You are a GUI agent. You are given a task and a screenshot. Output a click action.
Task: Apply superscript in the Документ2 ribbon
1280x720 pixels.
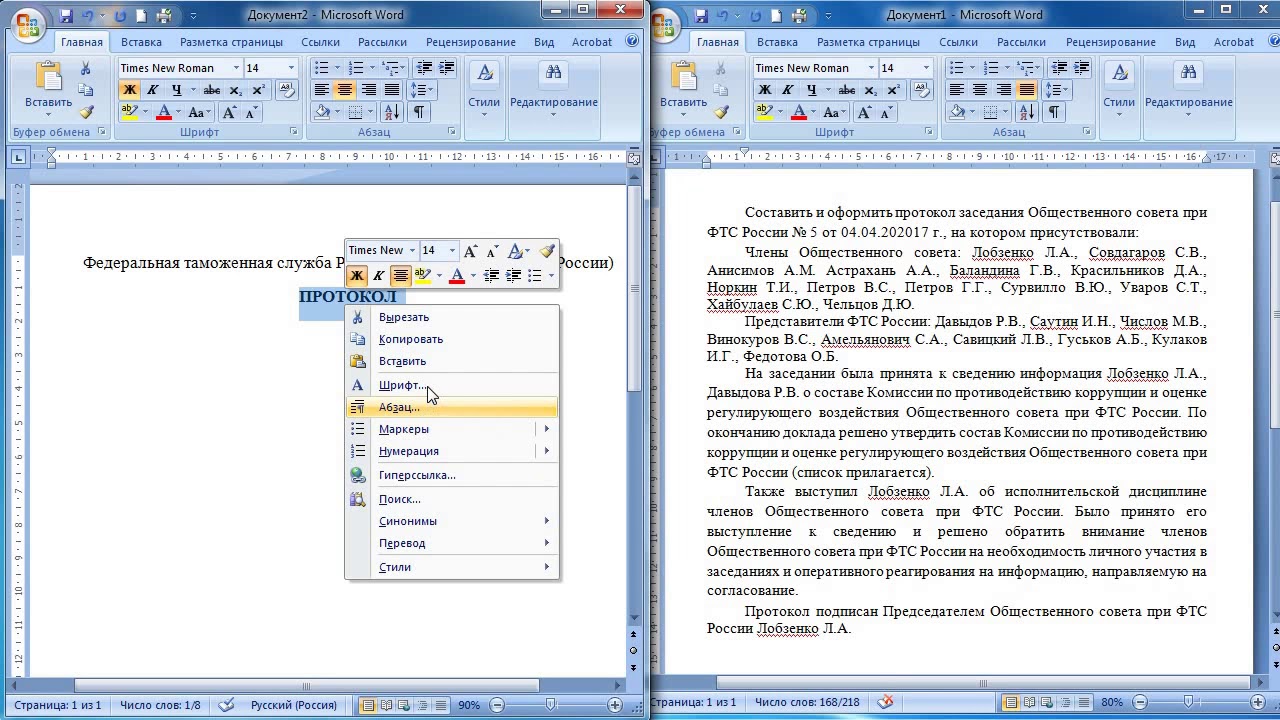pos(258,90)
